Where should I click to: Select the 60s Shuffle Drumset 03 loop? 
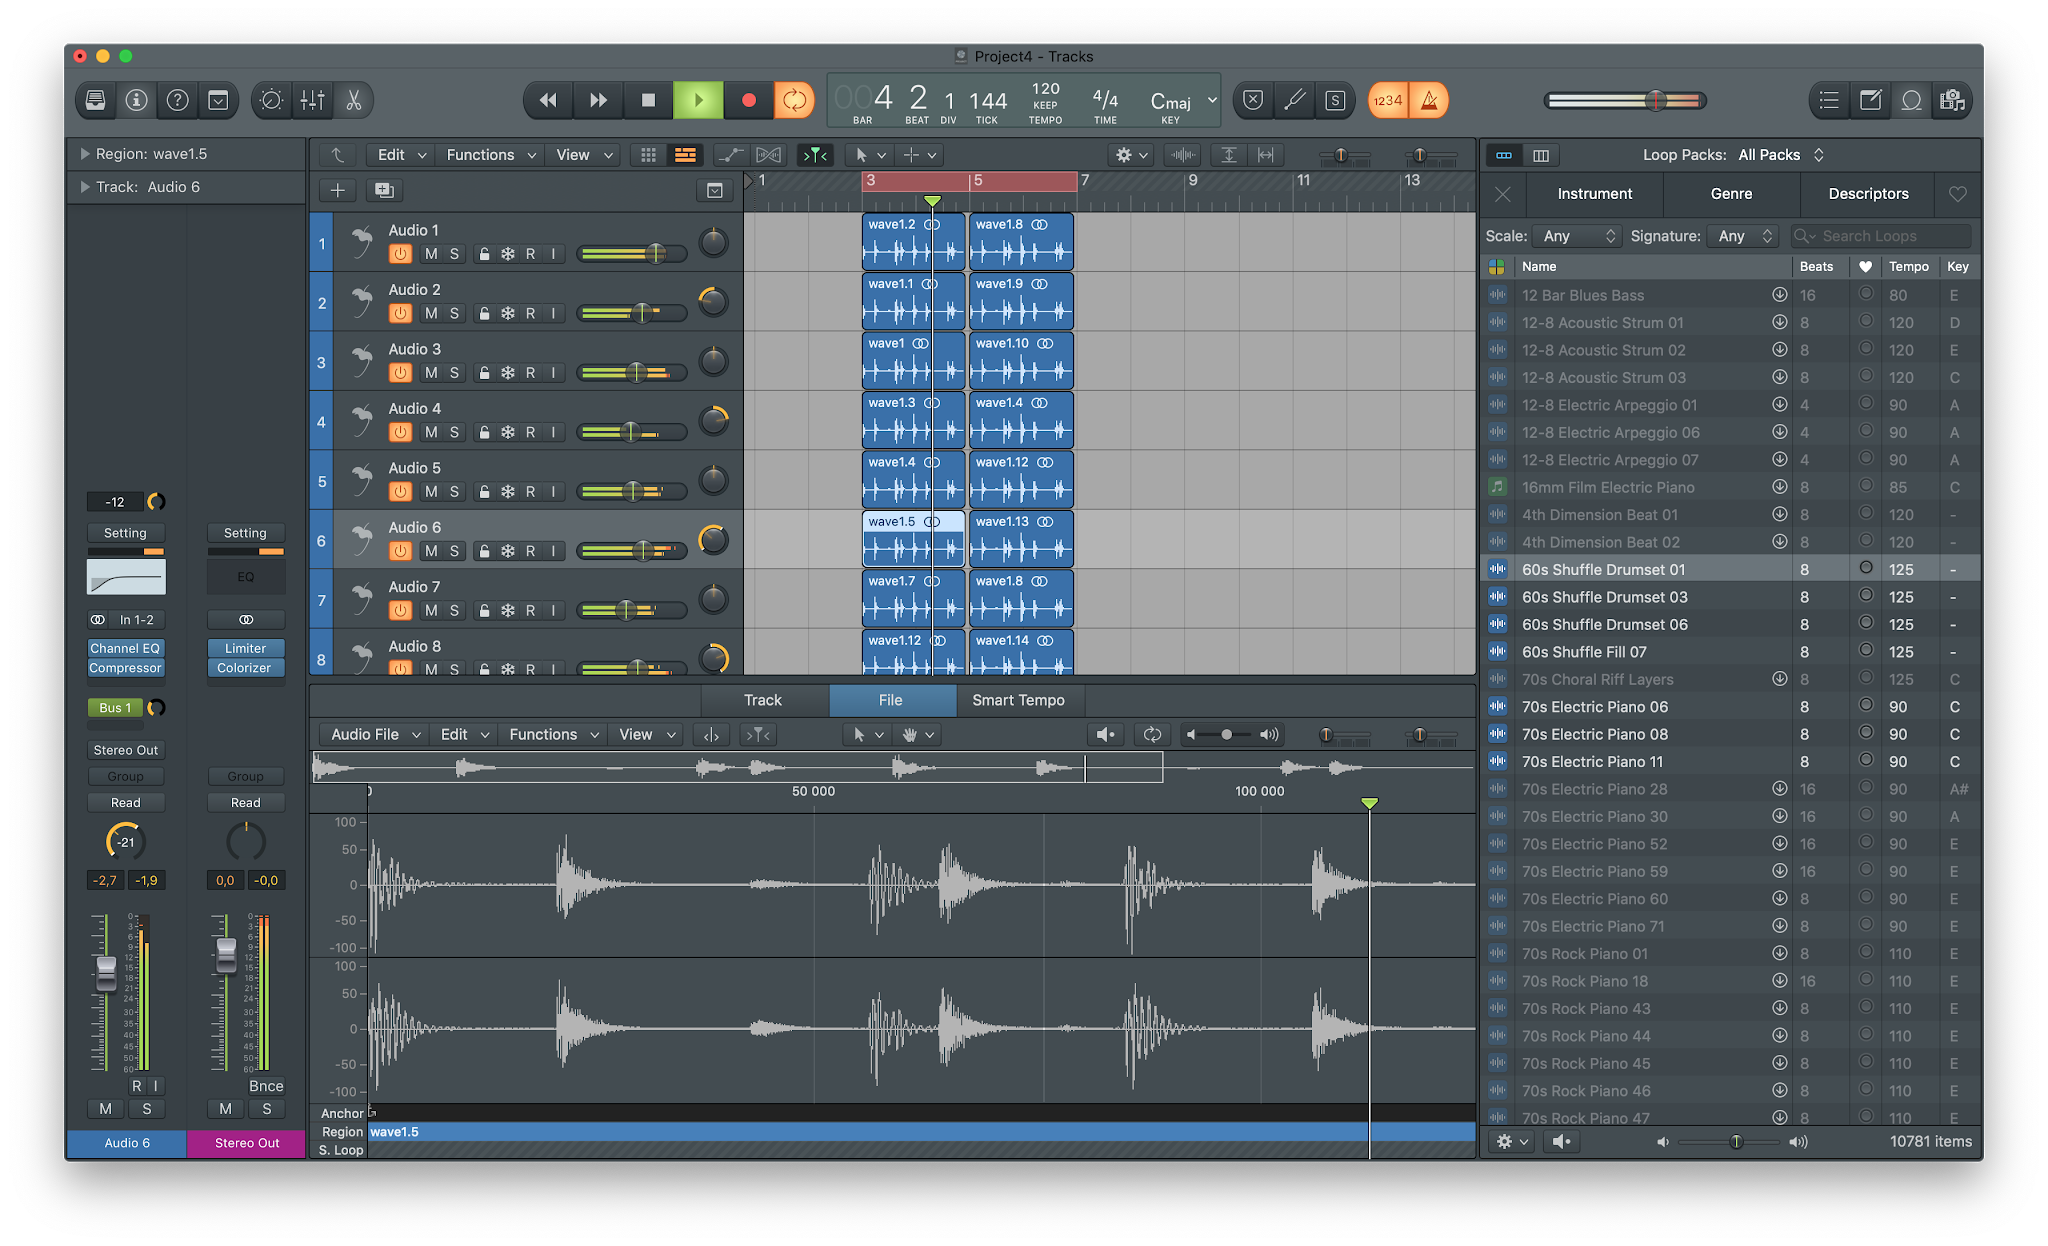point(1604,597)
